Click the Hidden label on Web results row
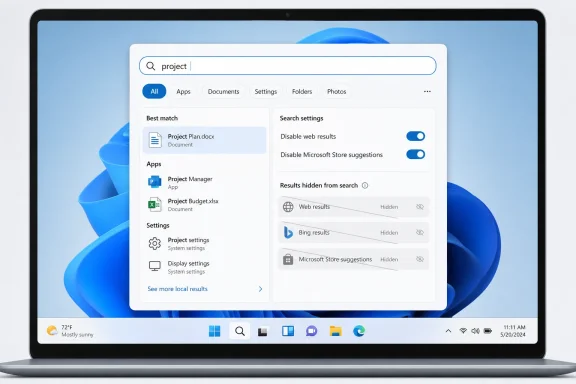The image size is (576, 384). 389,207
